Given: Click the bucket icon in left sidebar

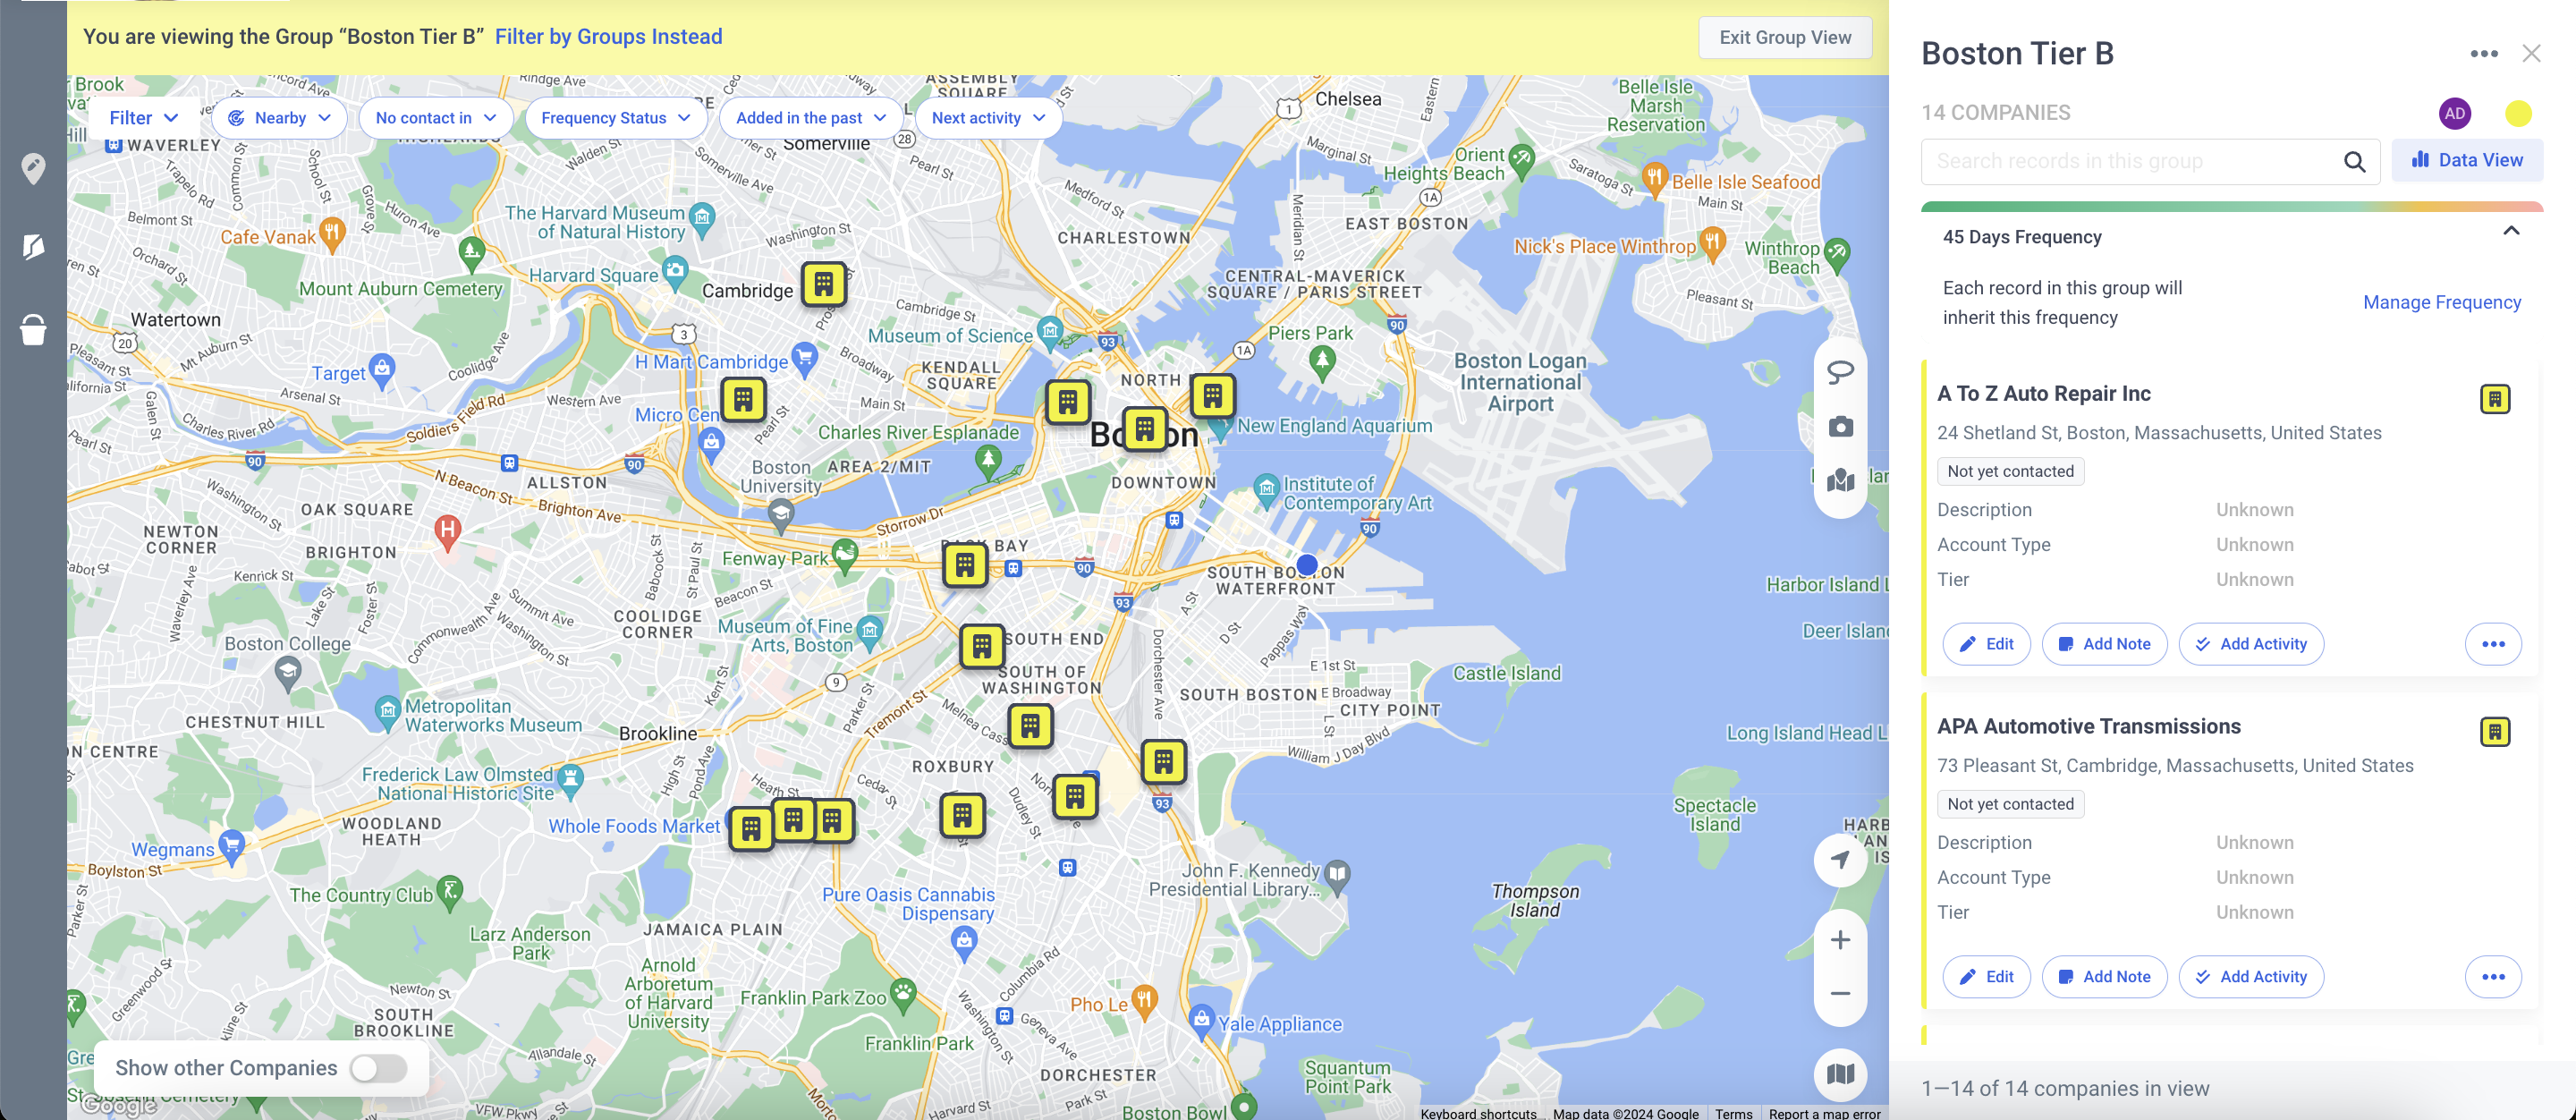Looking at the screenshot, I should pos(33,329).
